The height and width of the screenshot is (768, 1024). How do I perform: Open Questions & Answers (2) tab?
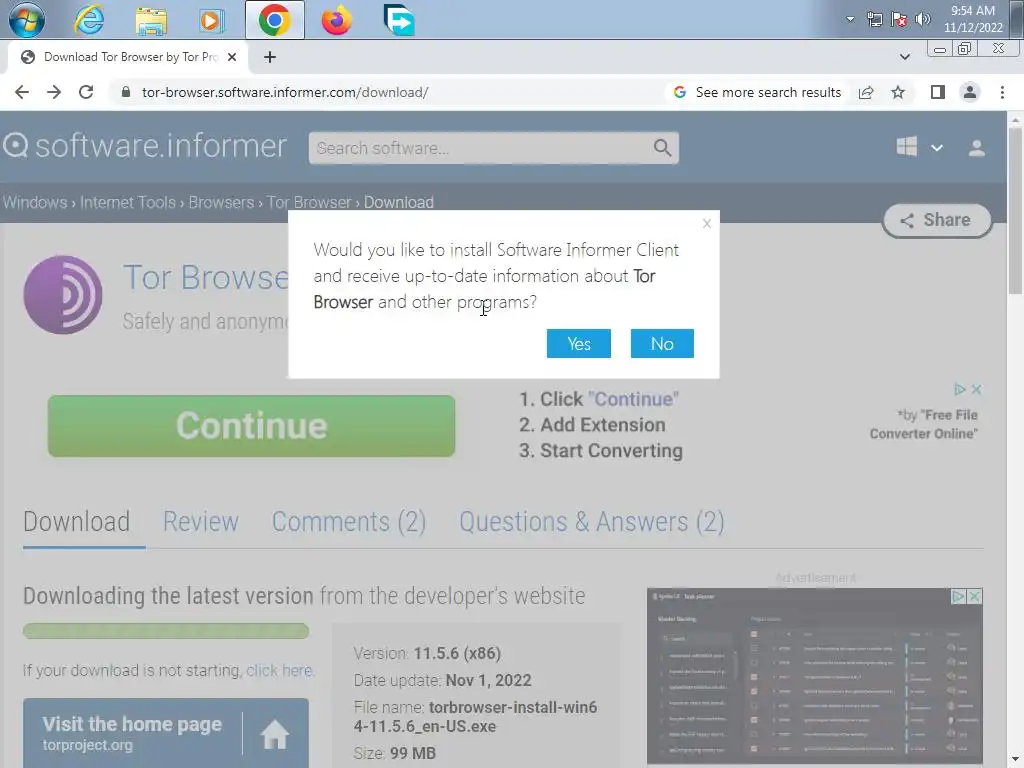pyautogui.click(x=592, y=522)
